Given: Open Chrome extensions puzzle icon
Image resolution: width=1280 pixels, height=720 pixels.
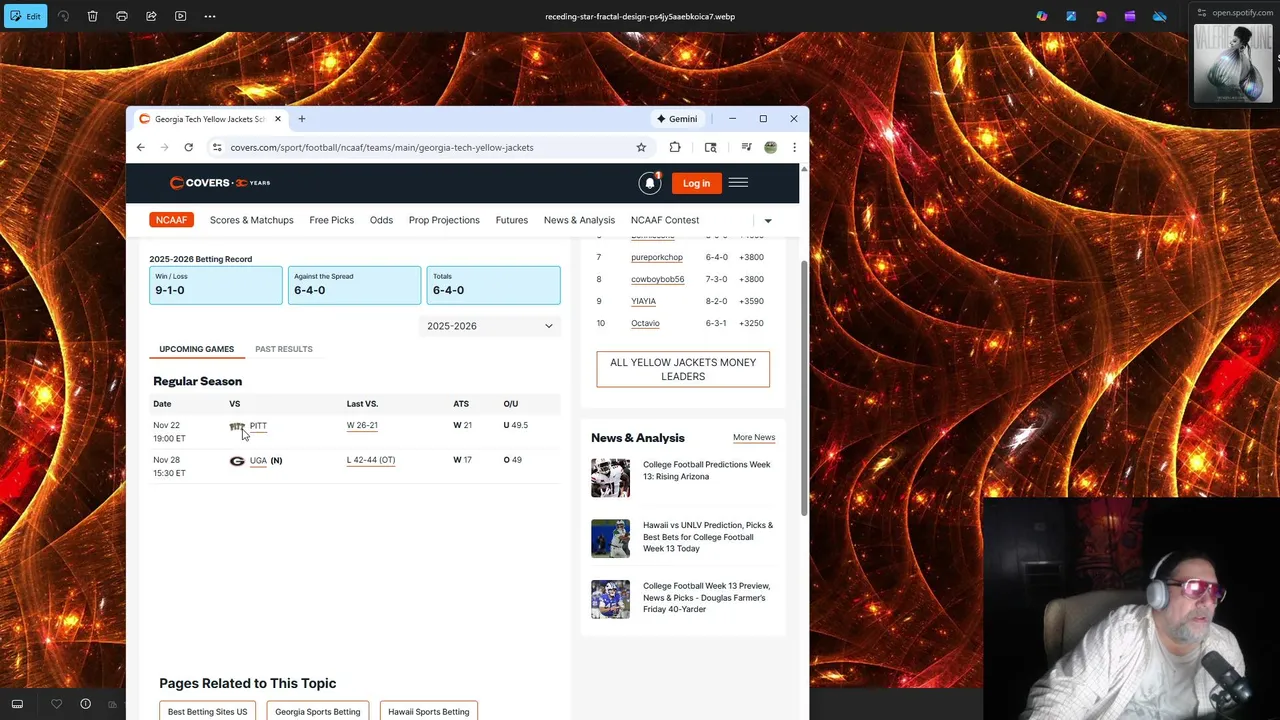Looking at the screenshot, I should point(675,147).
